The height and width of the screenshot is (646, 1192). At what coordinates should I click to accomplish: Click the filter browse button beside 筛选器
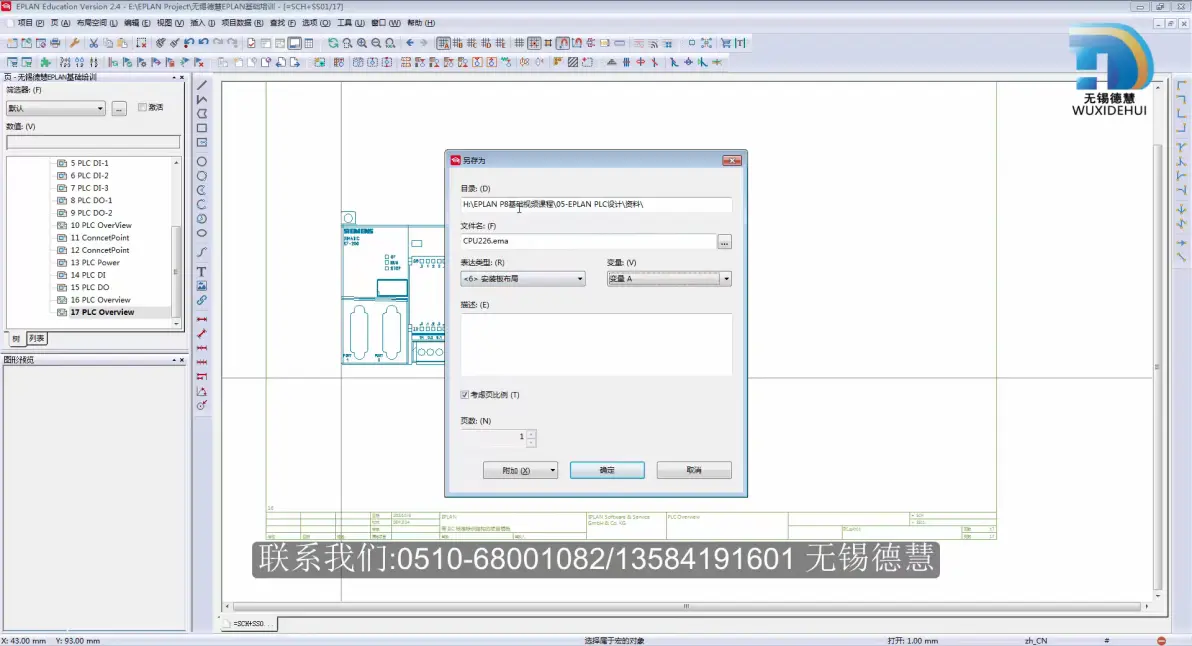119,109
